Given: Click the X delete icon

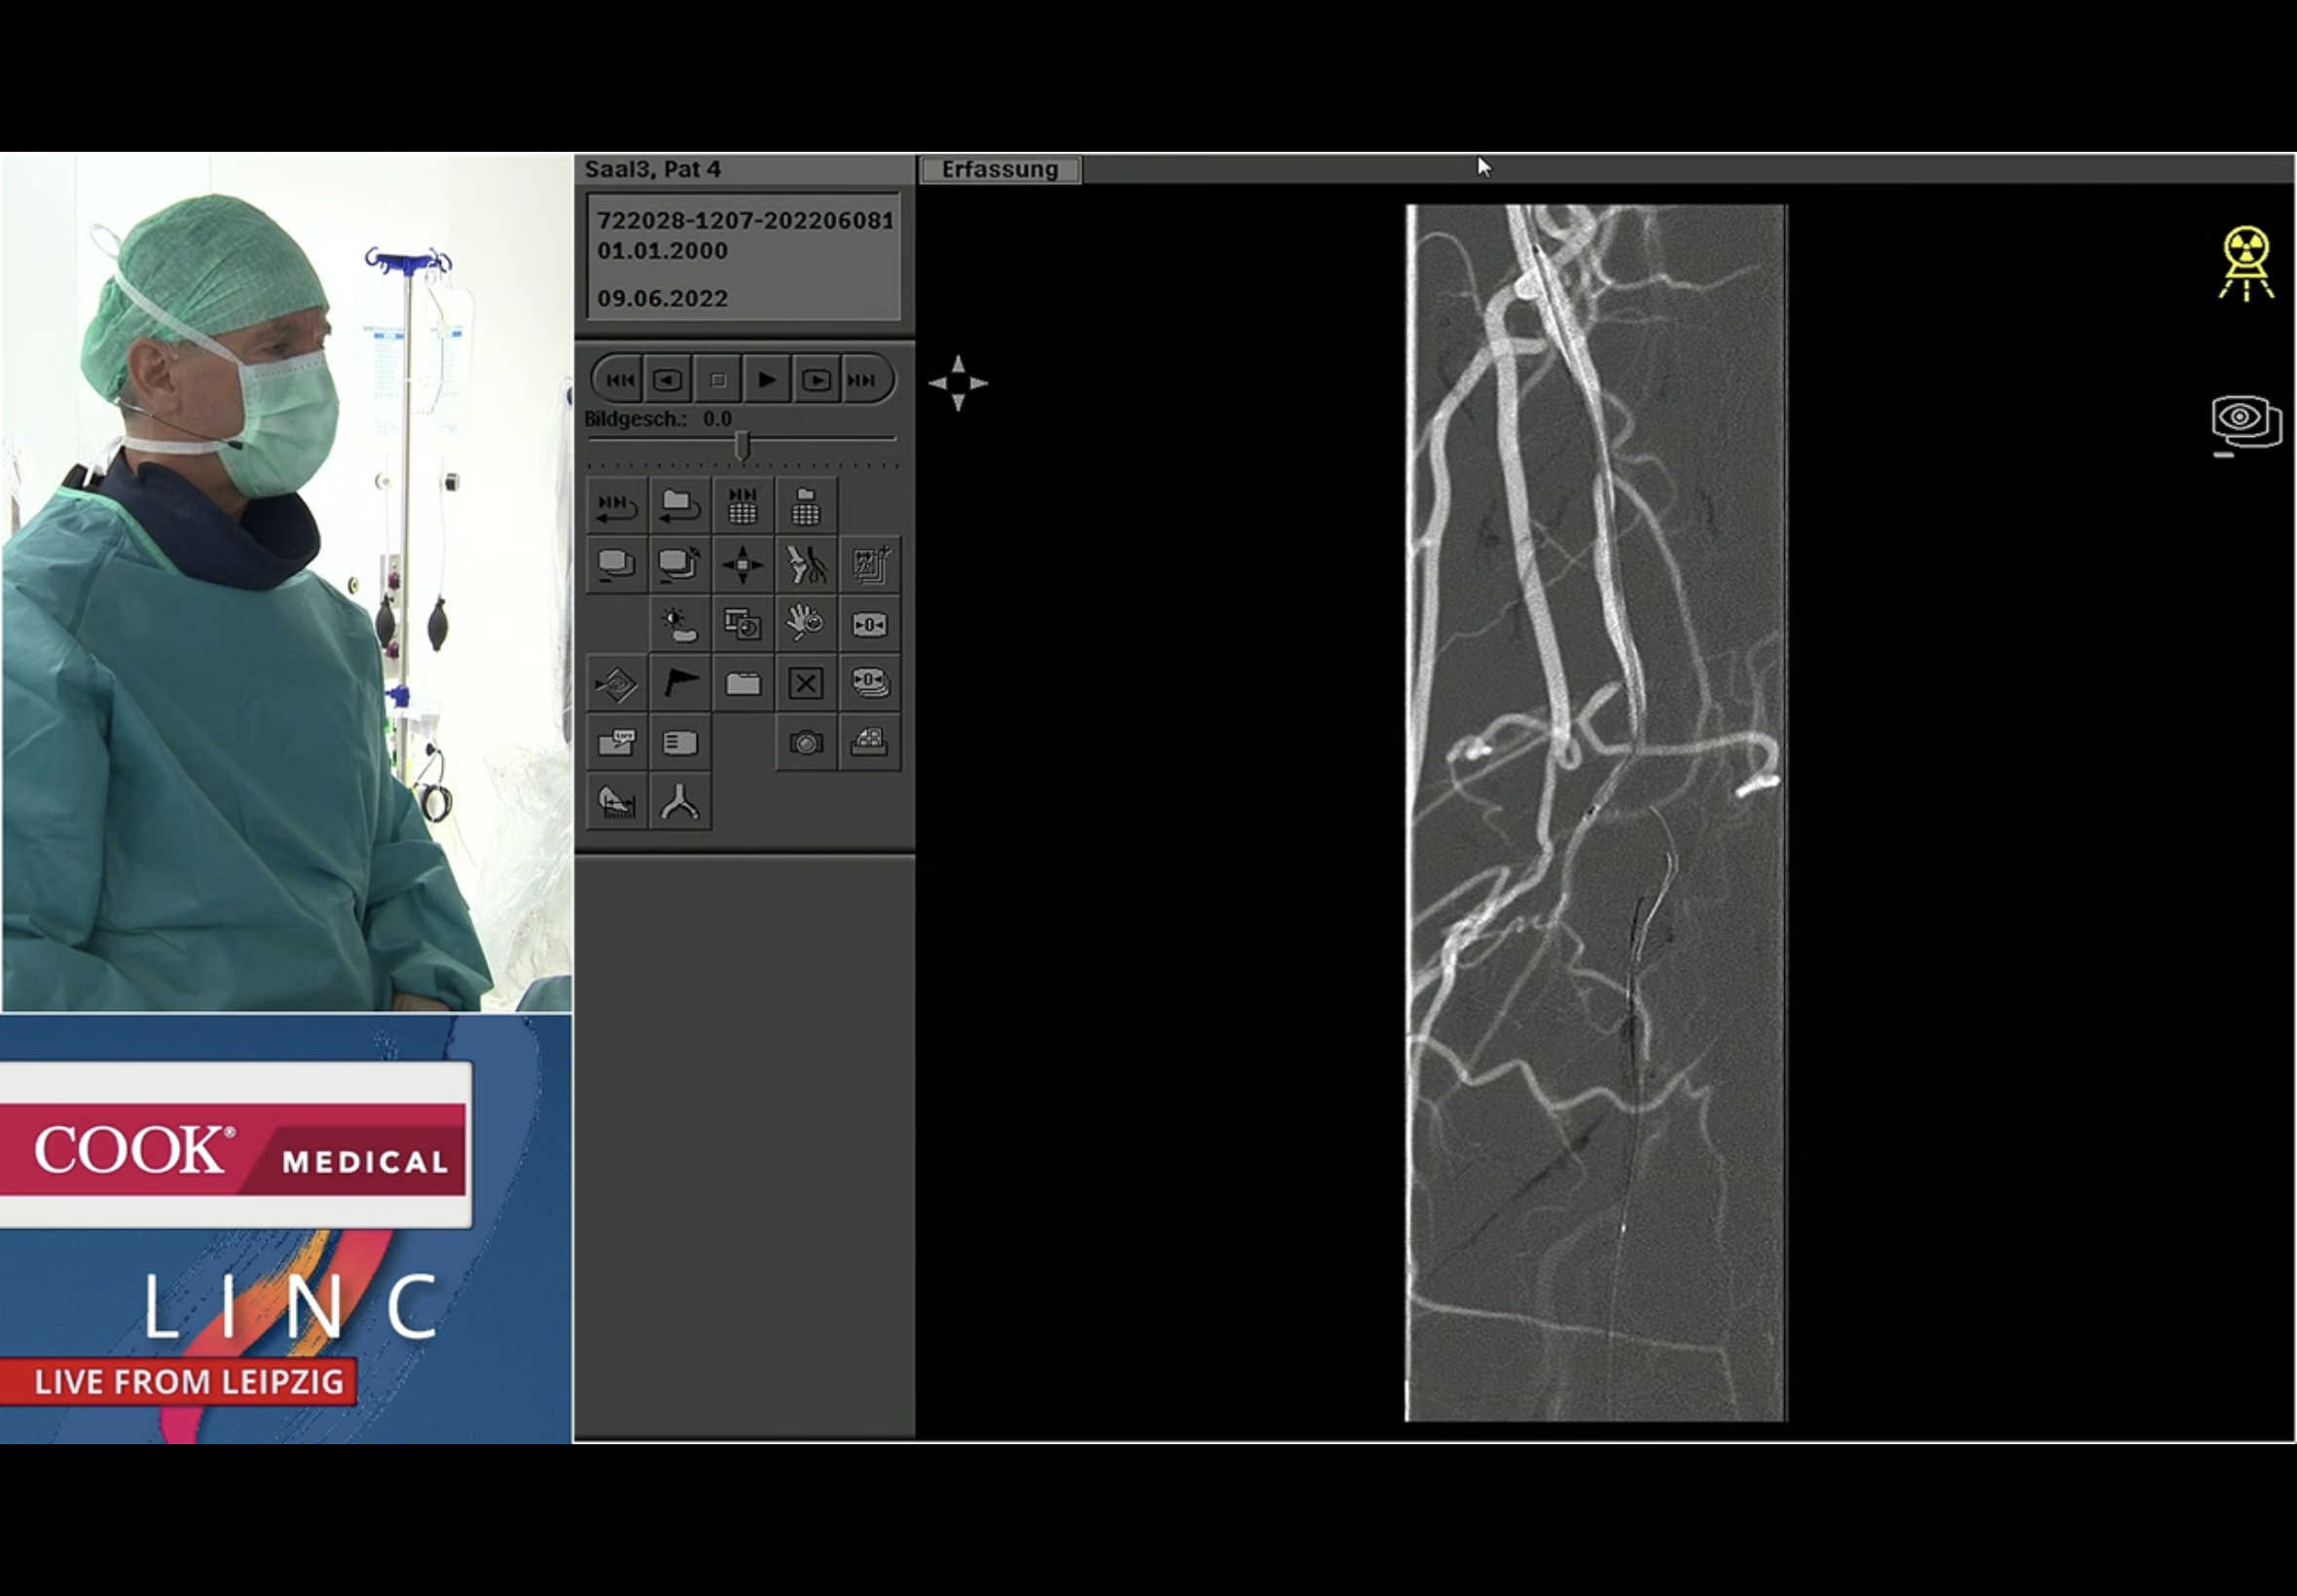Looking at the screenshot, I should point(806,684).
